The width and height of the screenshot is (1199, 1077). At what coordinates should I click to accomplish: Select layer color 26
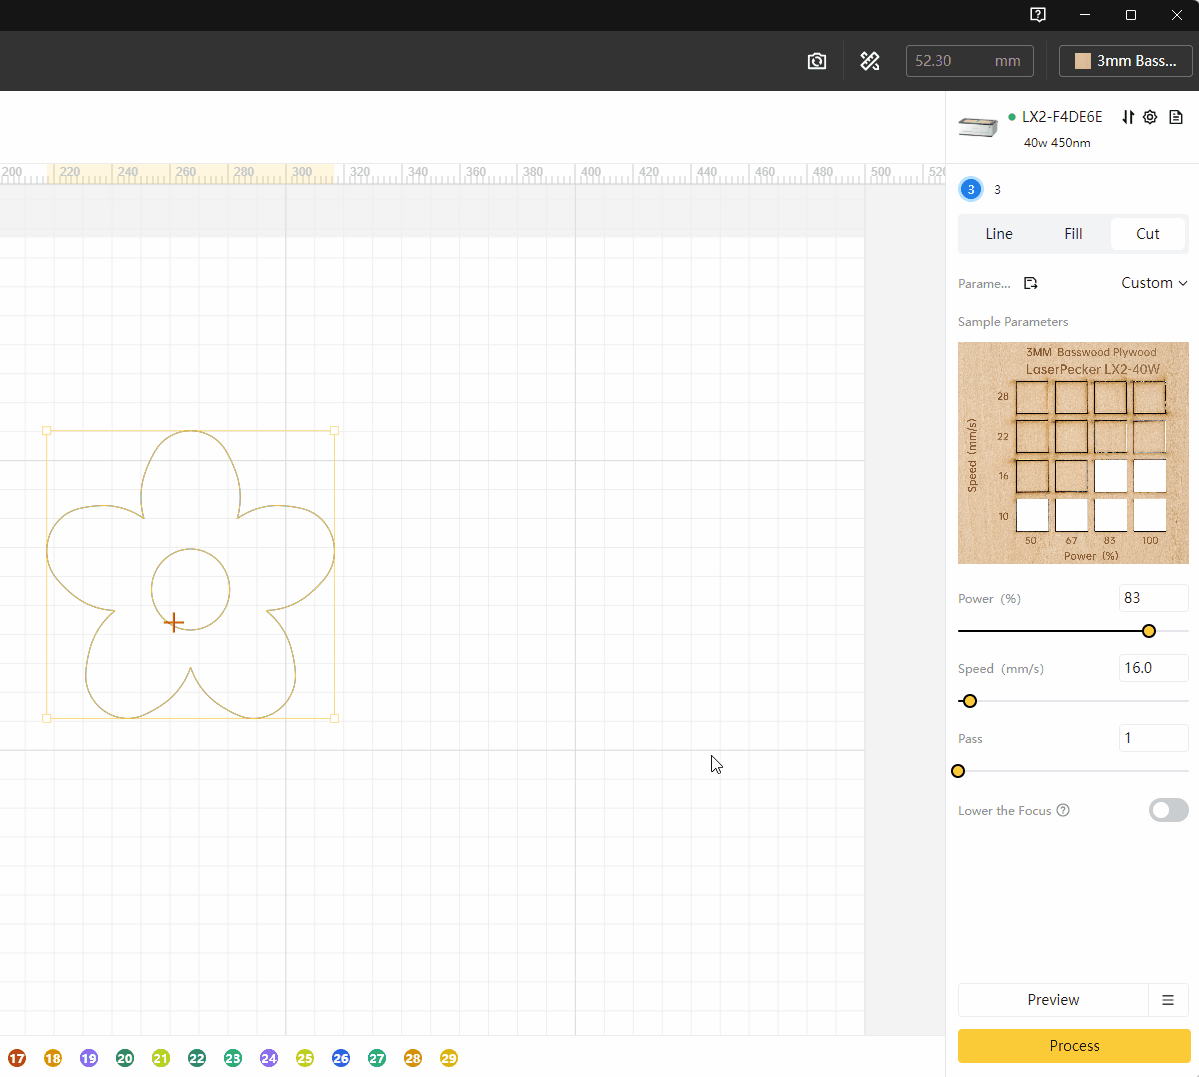pos(340,1058)
